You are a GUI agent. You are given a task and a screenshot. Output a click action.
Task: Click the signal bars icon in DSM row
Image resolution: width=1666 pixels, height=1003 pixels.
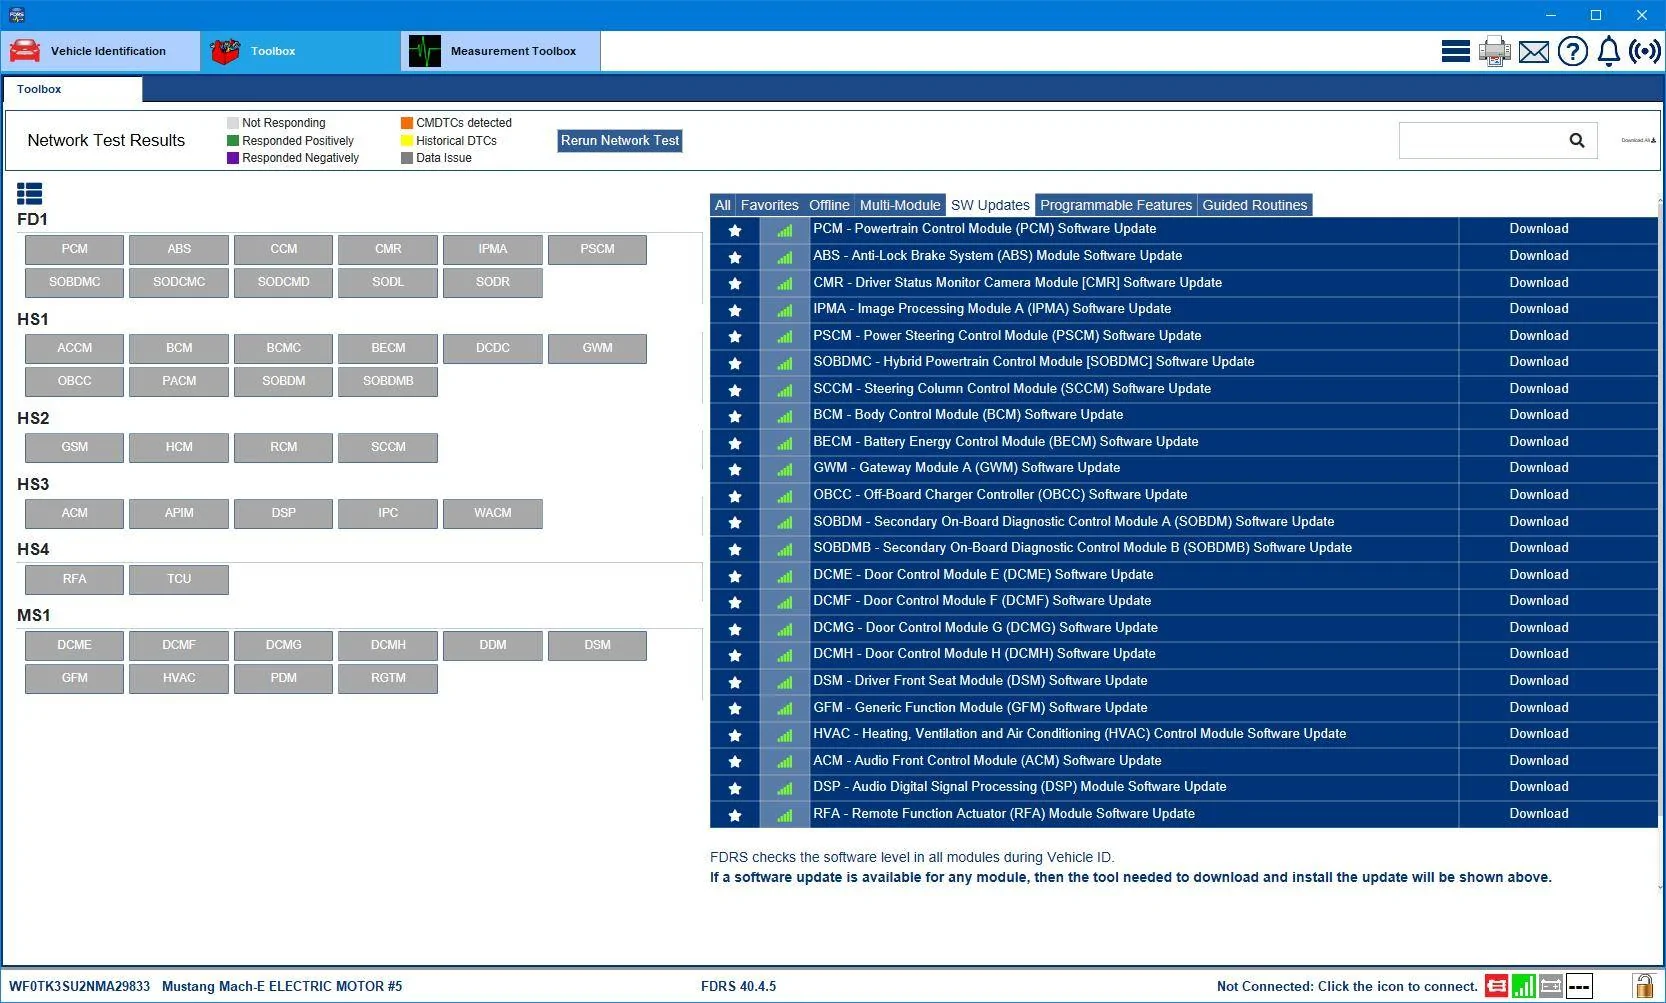pos(785,682)
